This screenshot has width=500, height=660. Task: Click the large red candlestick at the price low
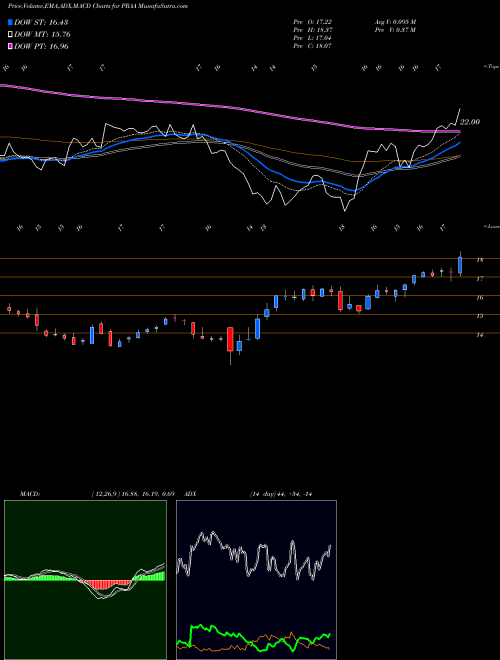[230, 339]
